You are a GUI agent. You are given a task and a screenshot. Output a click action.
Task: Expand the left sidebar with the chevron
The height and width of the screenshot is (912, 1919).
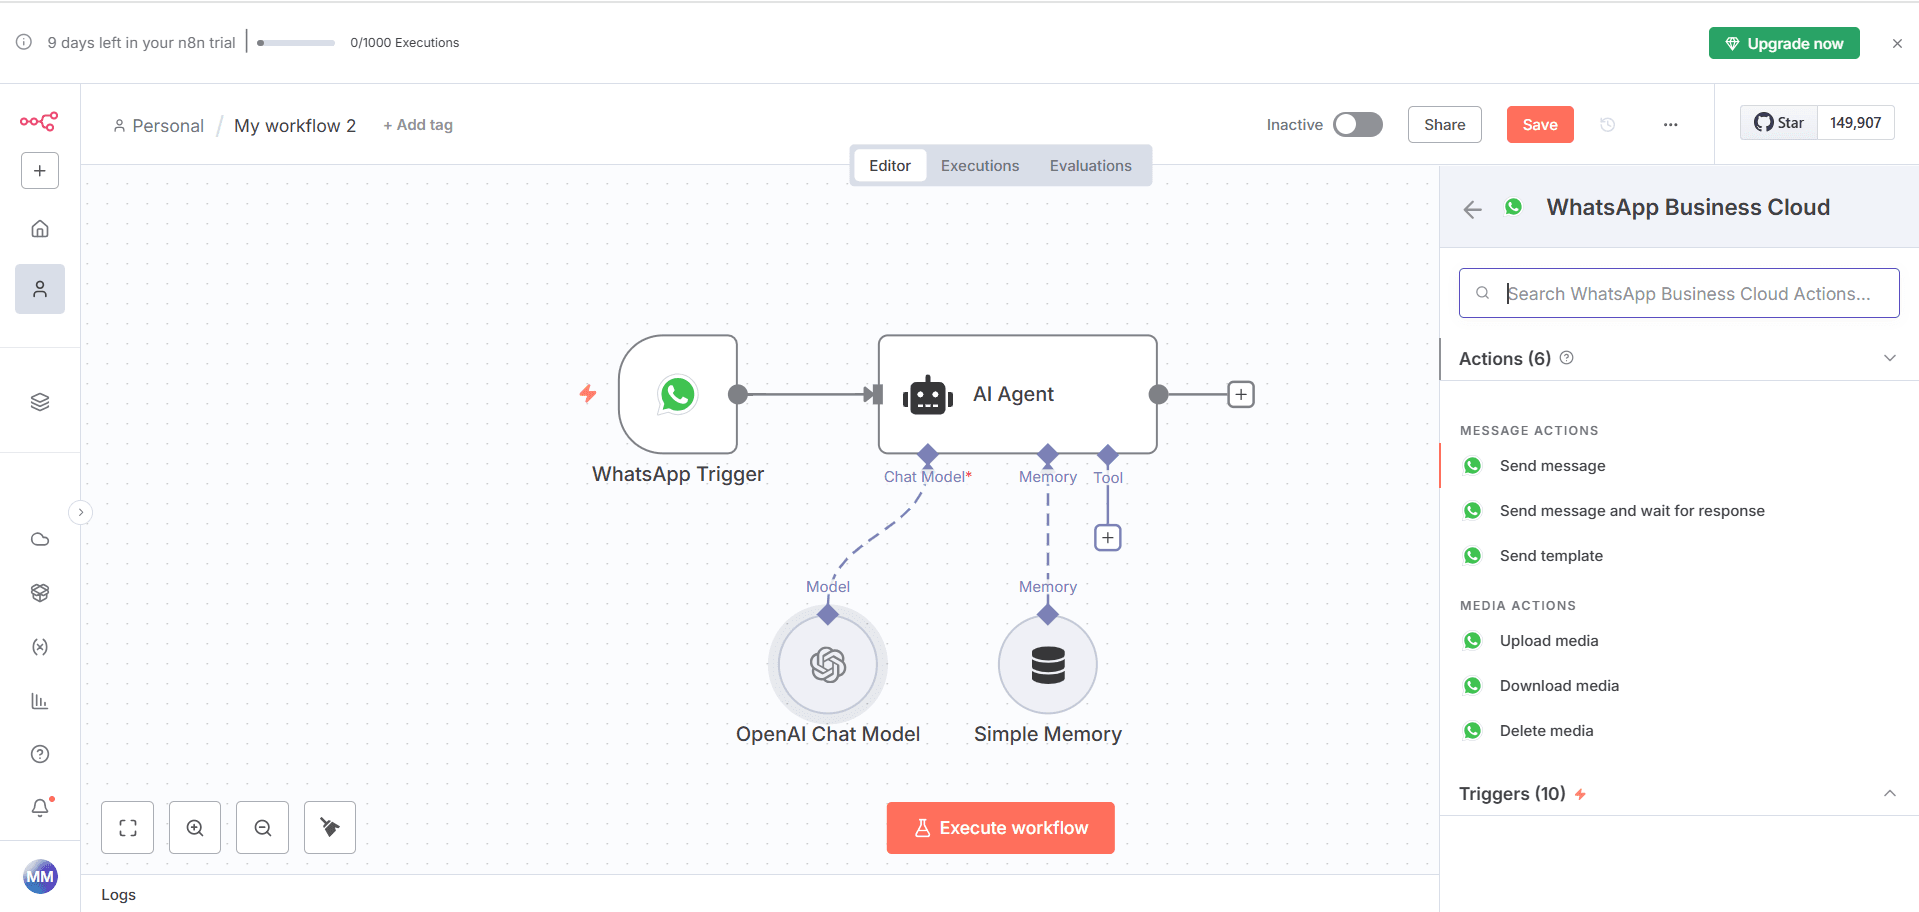[81, 512]
